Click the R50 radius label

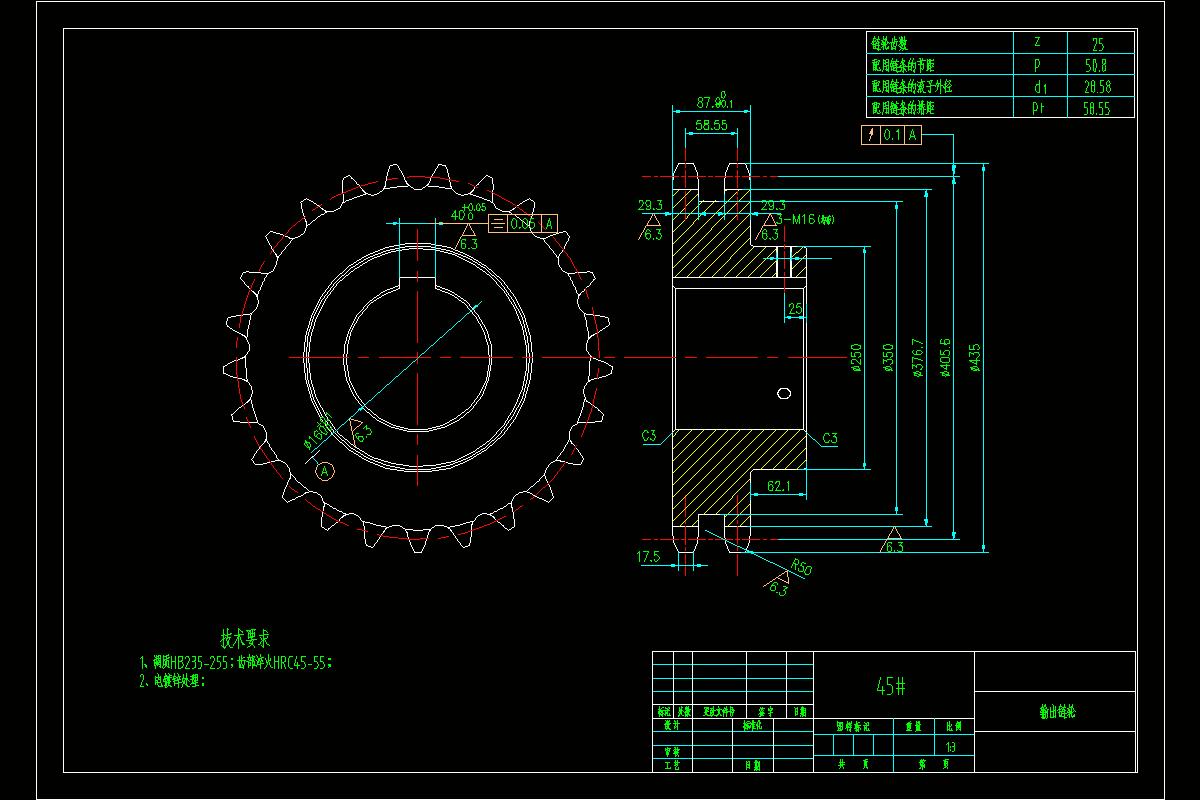(x=800, y=568)
